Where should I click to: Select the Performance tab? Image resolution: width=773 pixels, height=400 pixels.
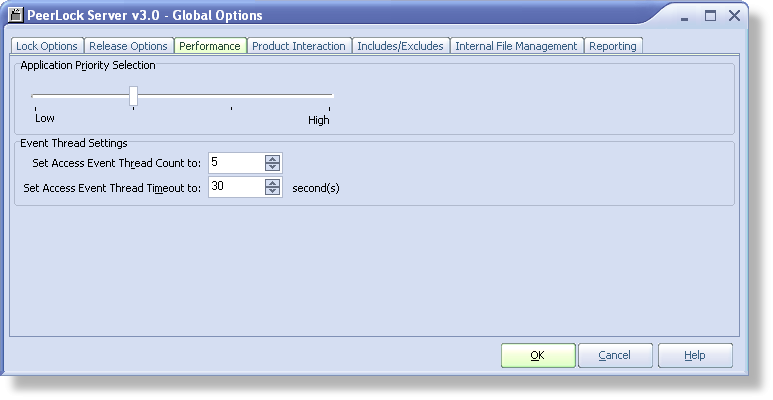point(210,46)
